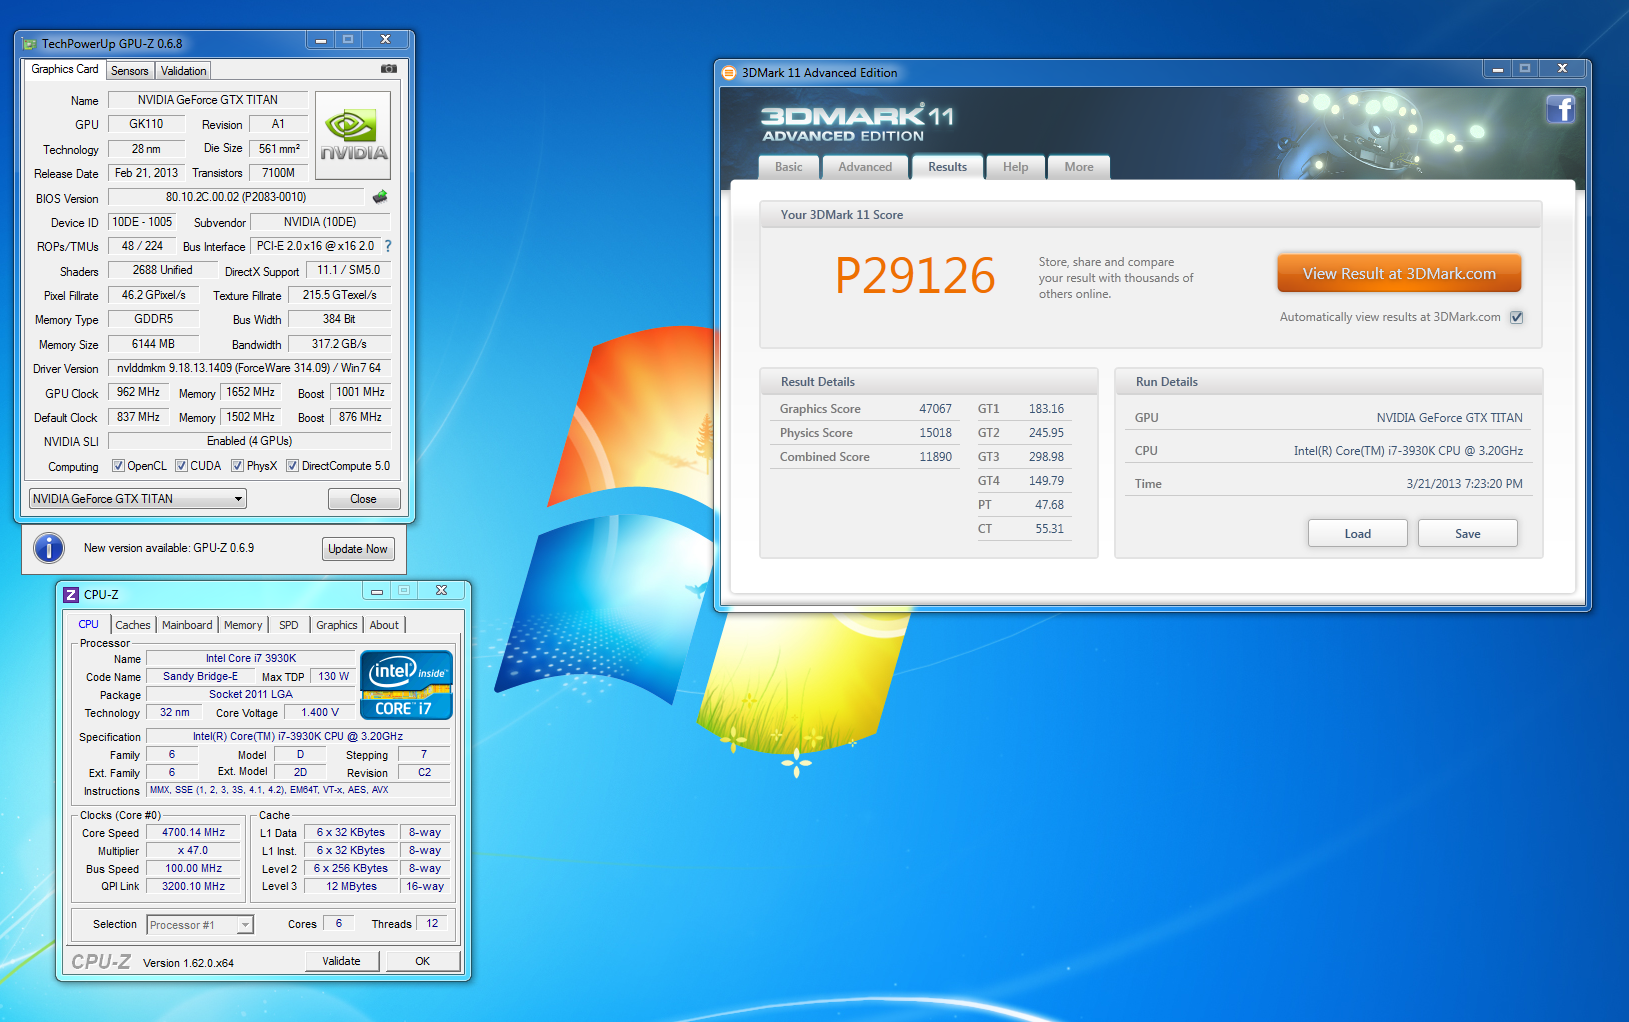The width and height of the screenshot is (1629, 1022).
Task: Click the Driver Version field in GPU-Z
Action: point(249,368)
